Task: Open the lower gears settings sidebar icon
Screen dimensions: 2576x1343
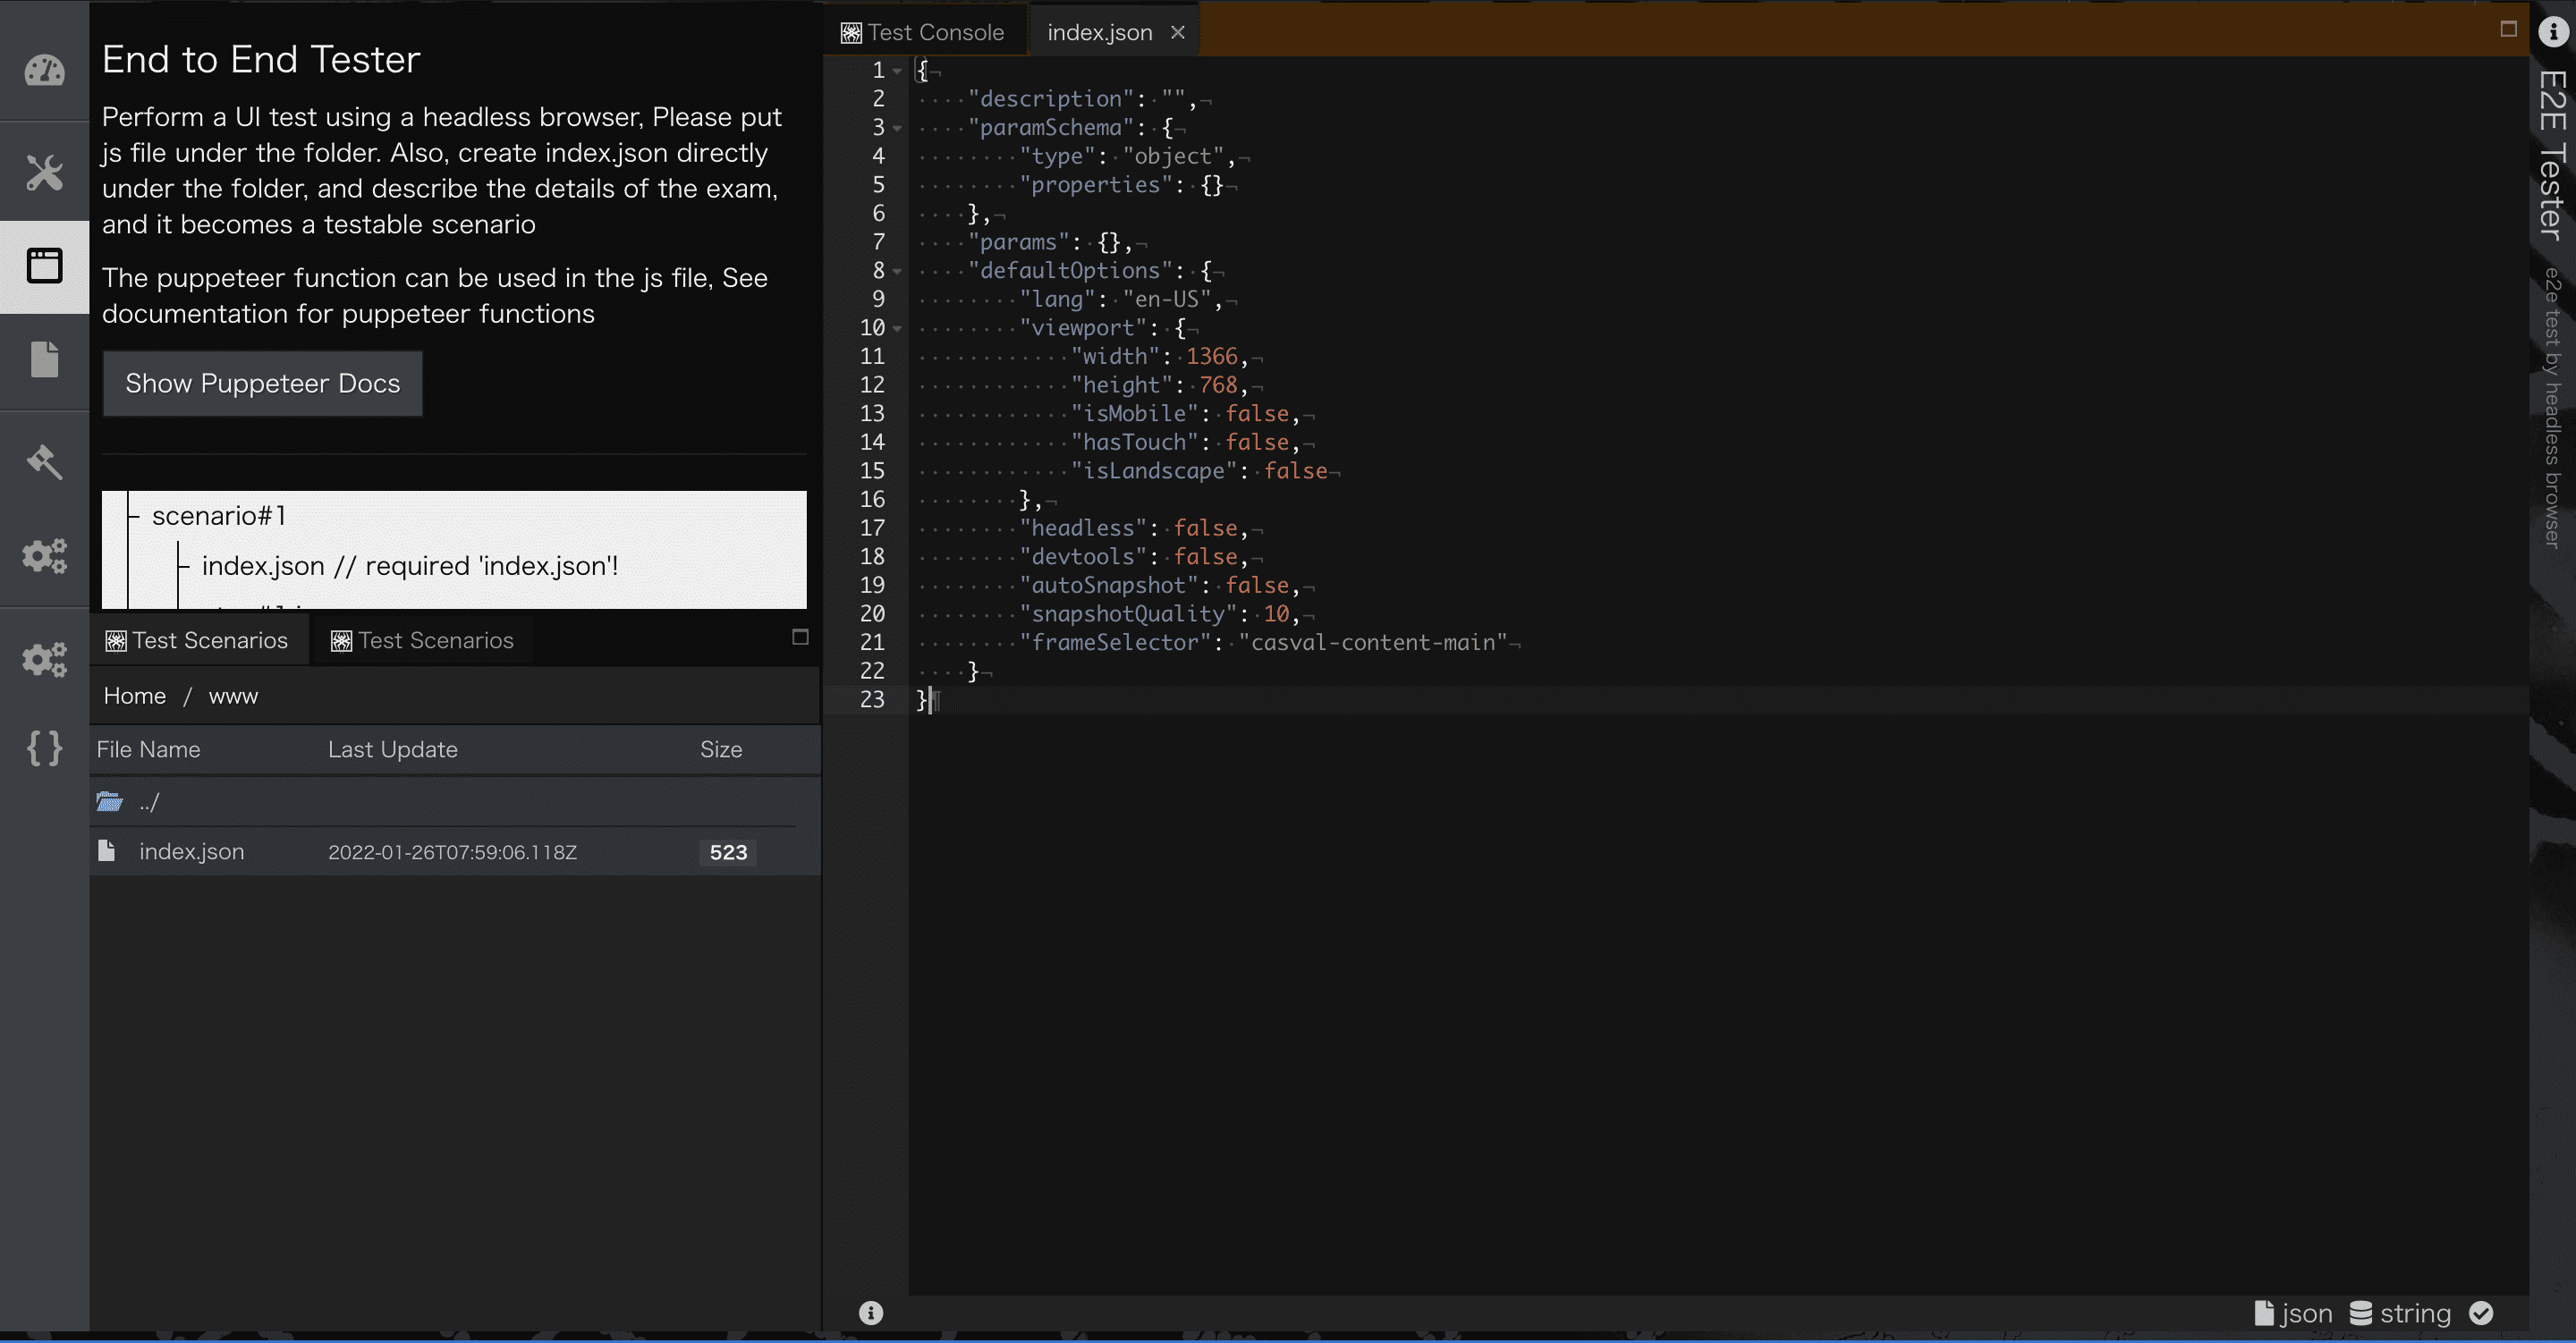Action: coord(44,658)
